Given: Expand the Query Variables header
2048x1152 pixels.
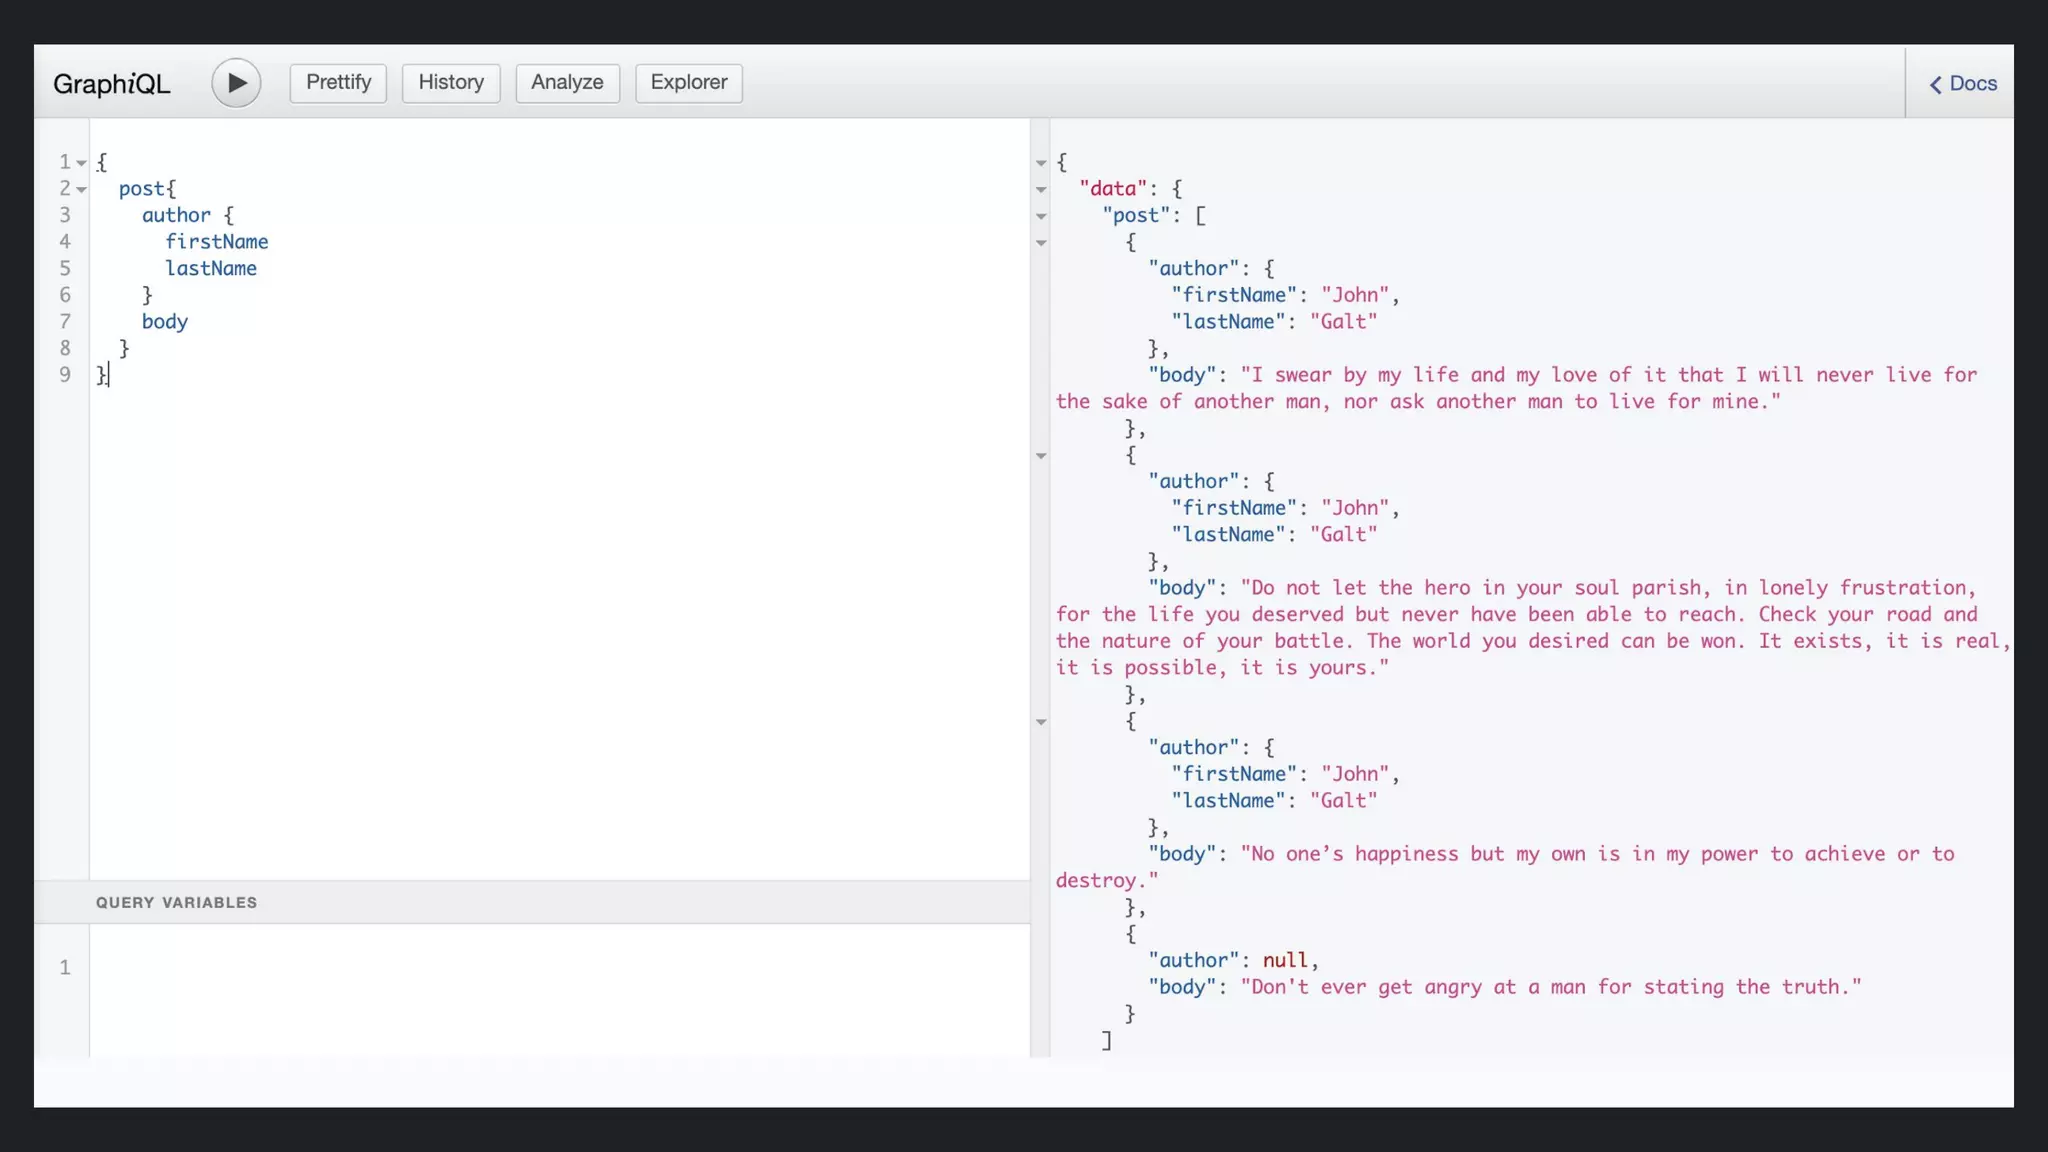Looking at the screenshot, I should [x=177, y=902].
